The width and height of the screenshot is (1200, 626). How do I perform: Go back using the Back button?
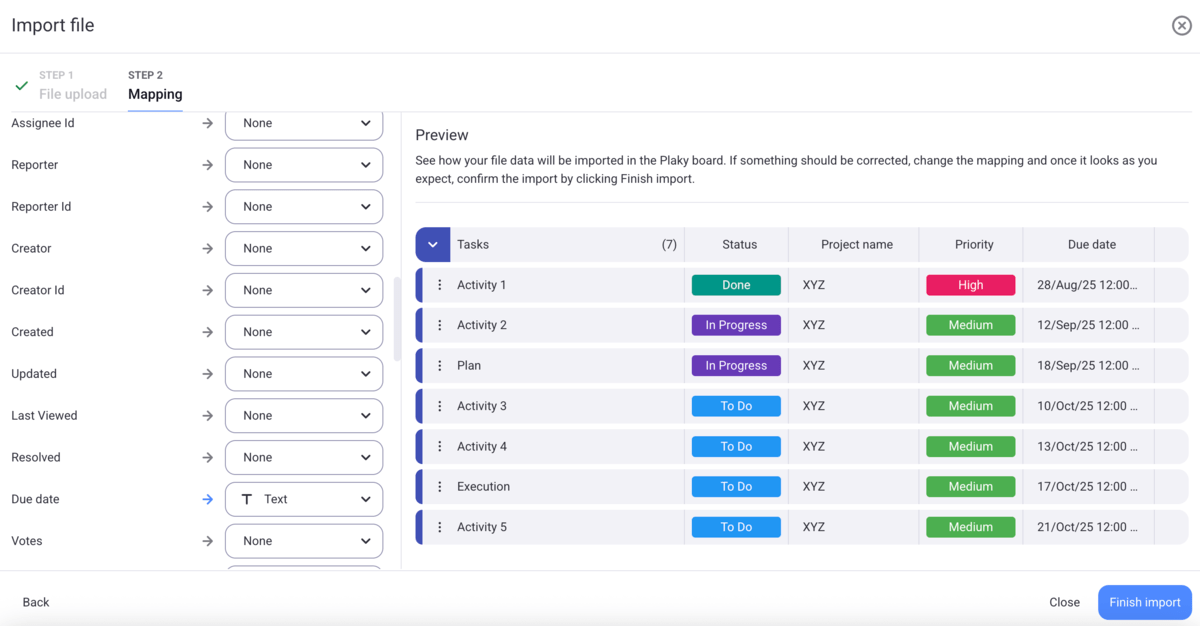[36, 602]
